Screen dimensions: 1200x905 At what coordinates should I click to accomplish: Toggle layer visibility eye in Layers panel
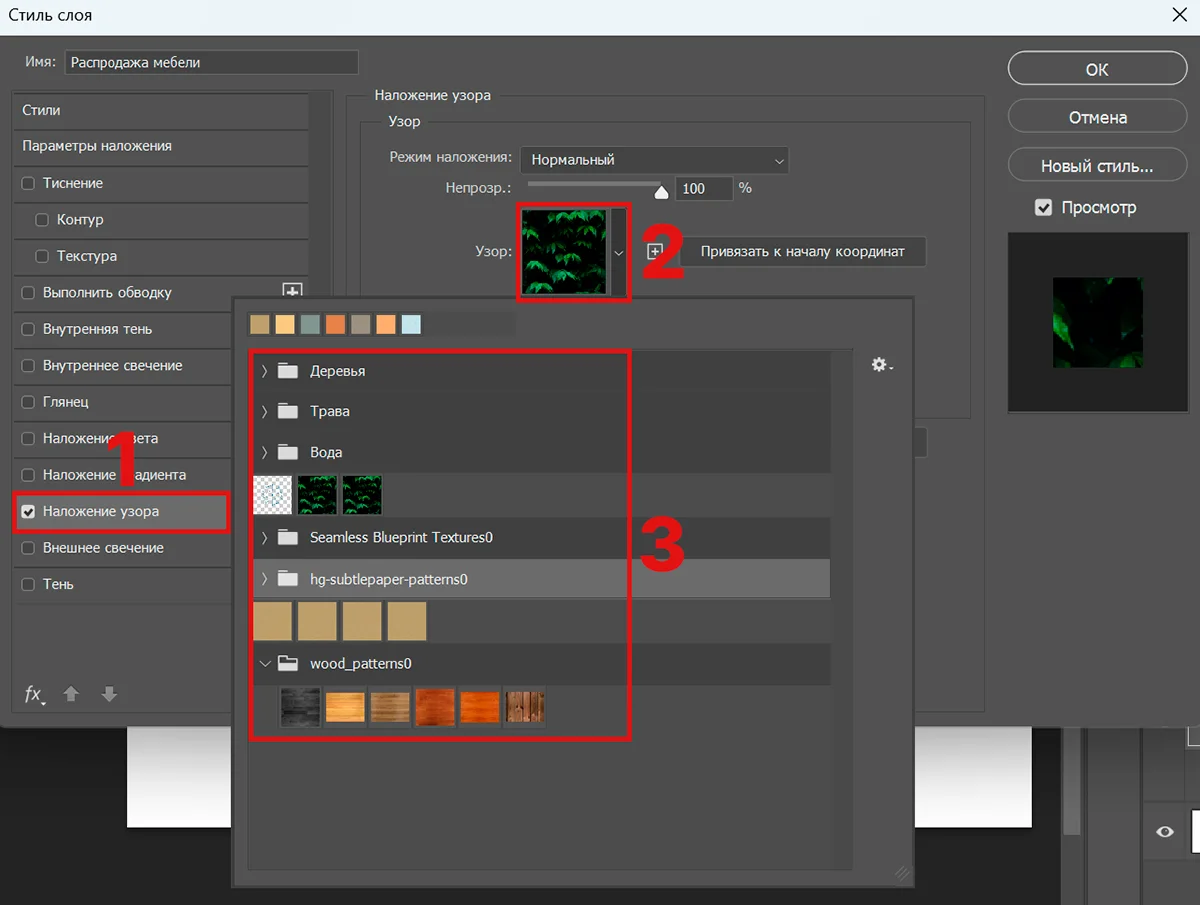[x=1165, y=832]
